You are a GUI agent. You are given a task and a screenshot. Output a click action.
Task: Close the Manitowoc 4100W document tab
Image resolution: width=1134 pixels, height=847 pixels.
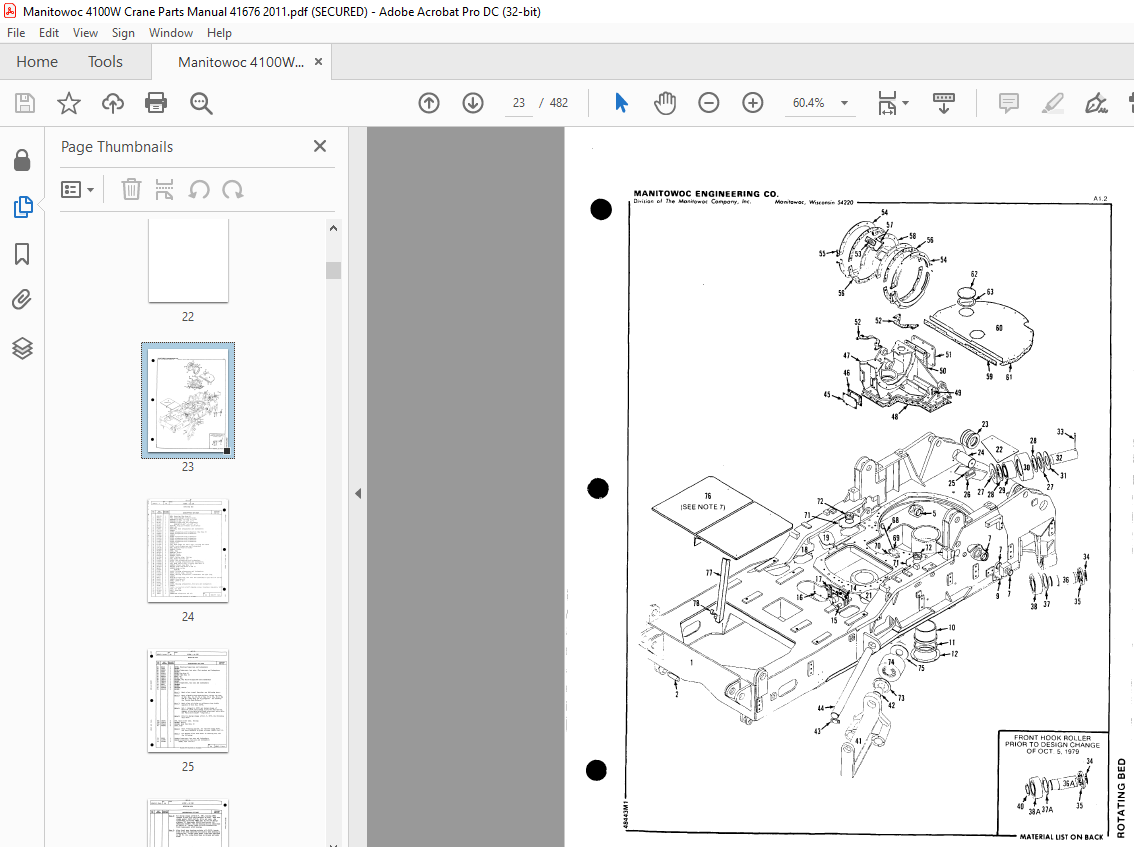(x=318, y=62)
